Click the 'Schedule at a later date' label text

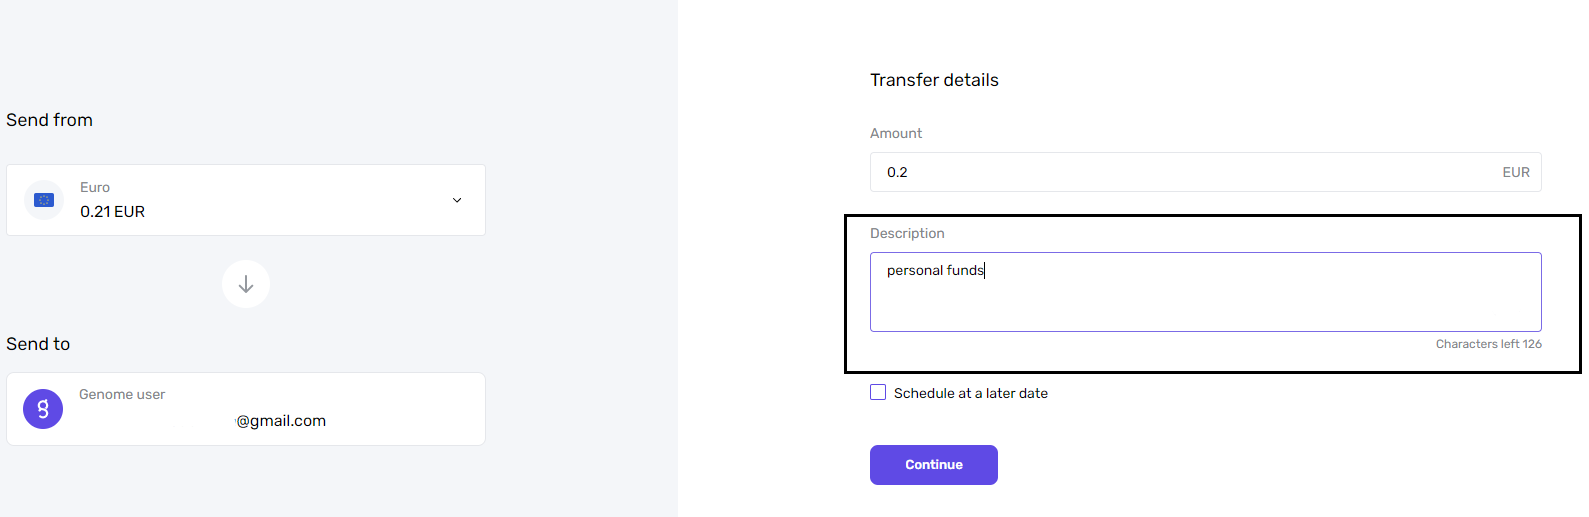click(x=971, y=393)
